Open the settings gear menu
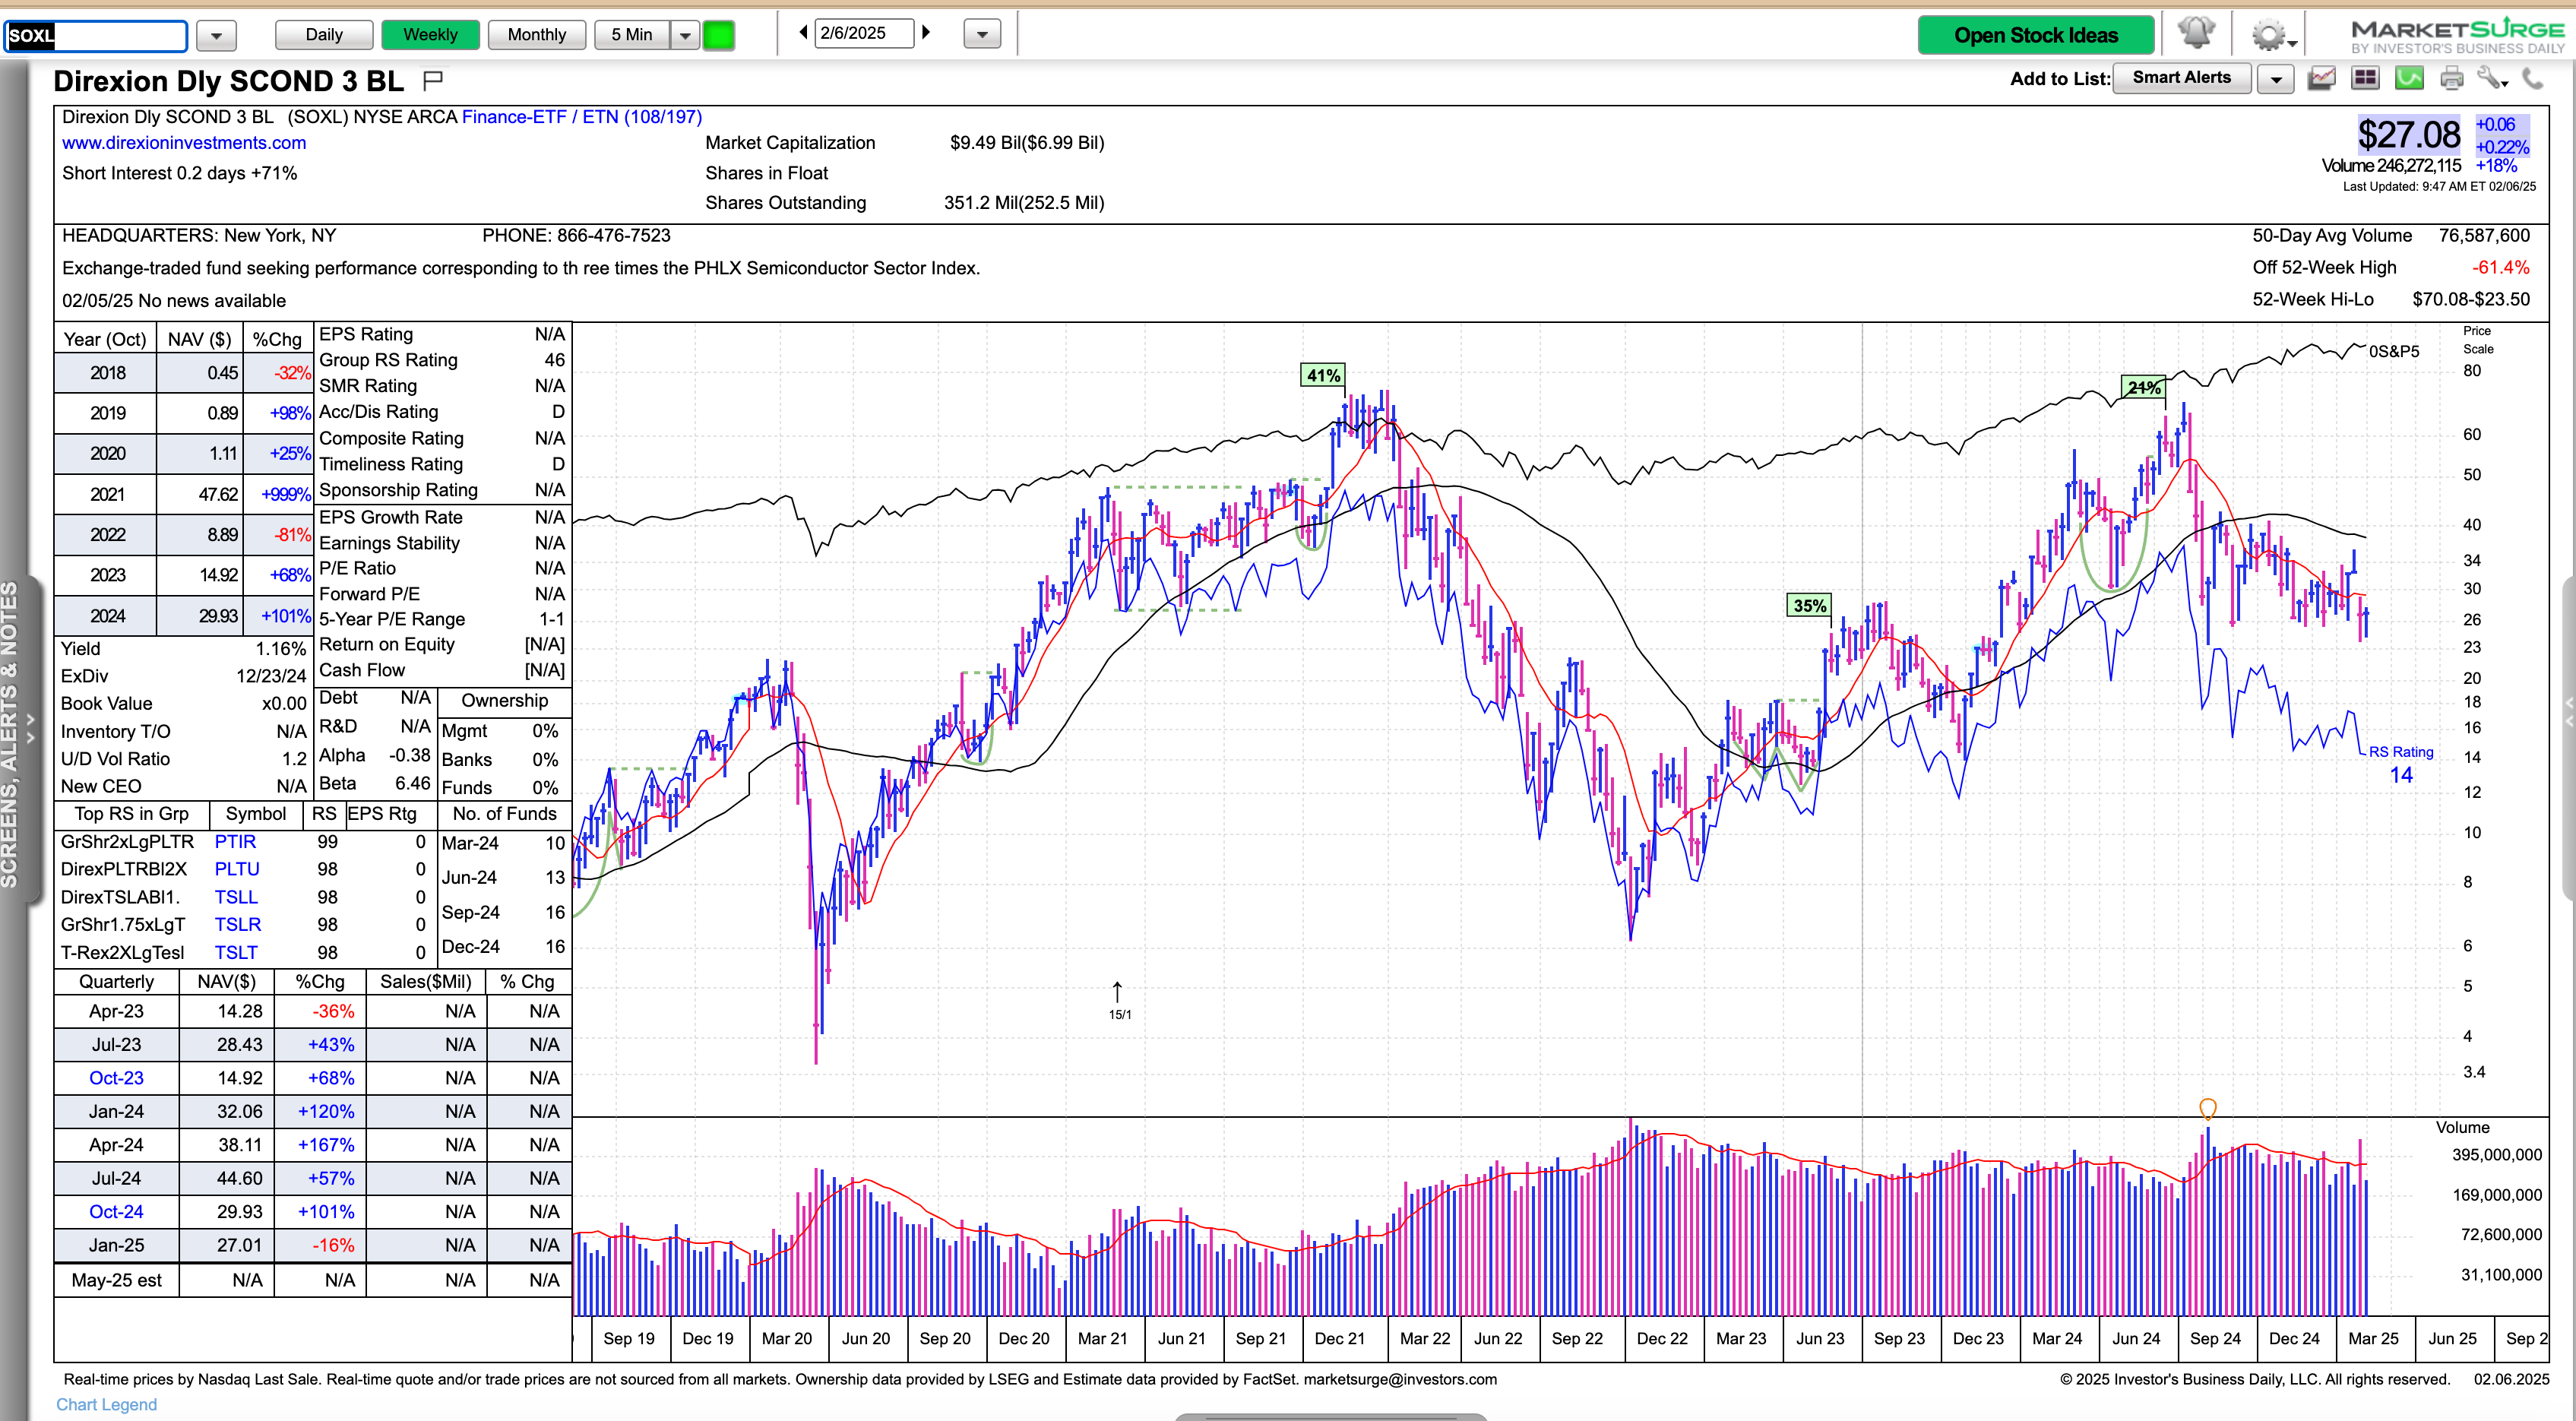This screenshot has width=2576, height=1421. coord(2268,36)
